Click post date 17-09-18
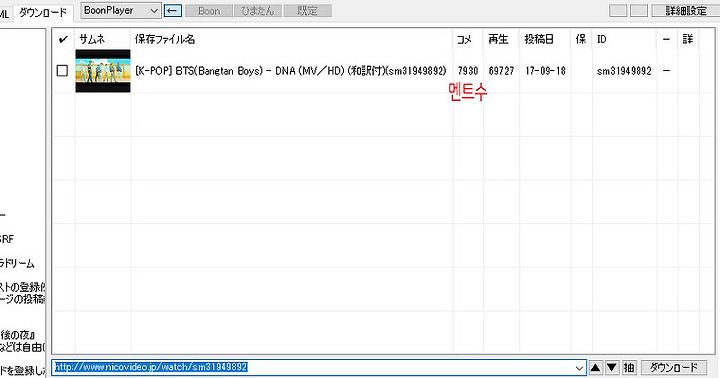This screenshot has width=720, height=378. (546, 71)
